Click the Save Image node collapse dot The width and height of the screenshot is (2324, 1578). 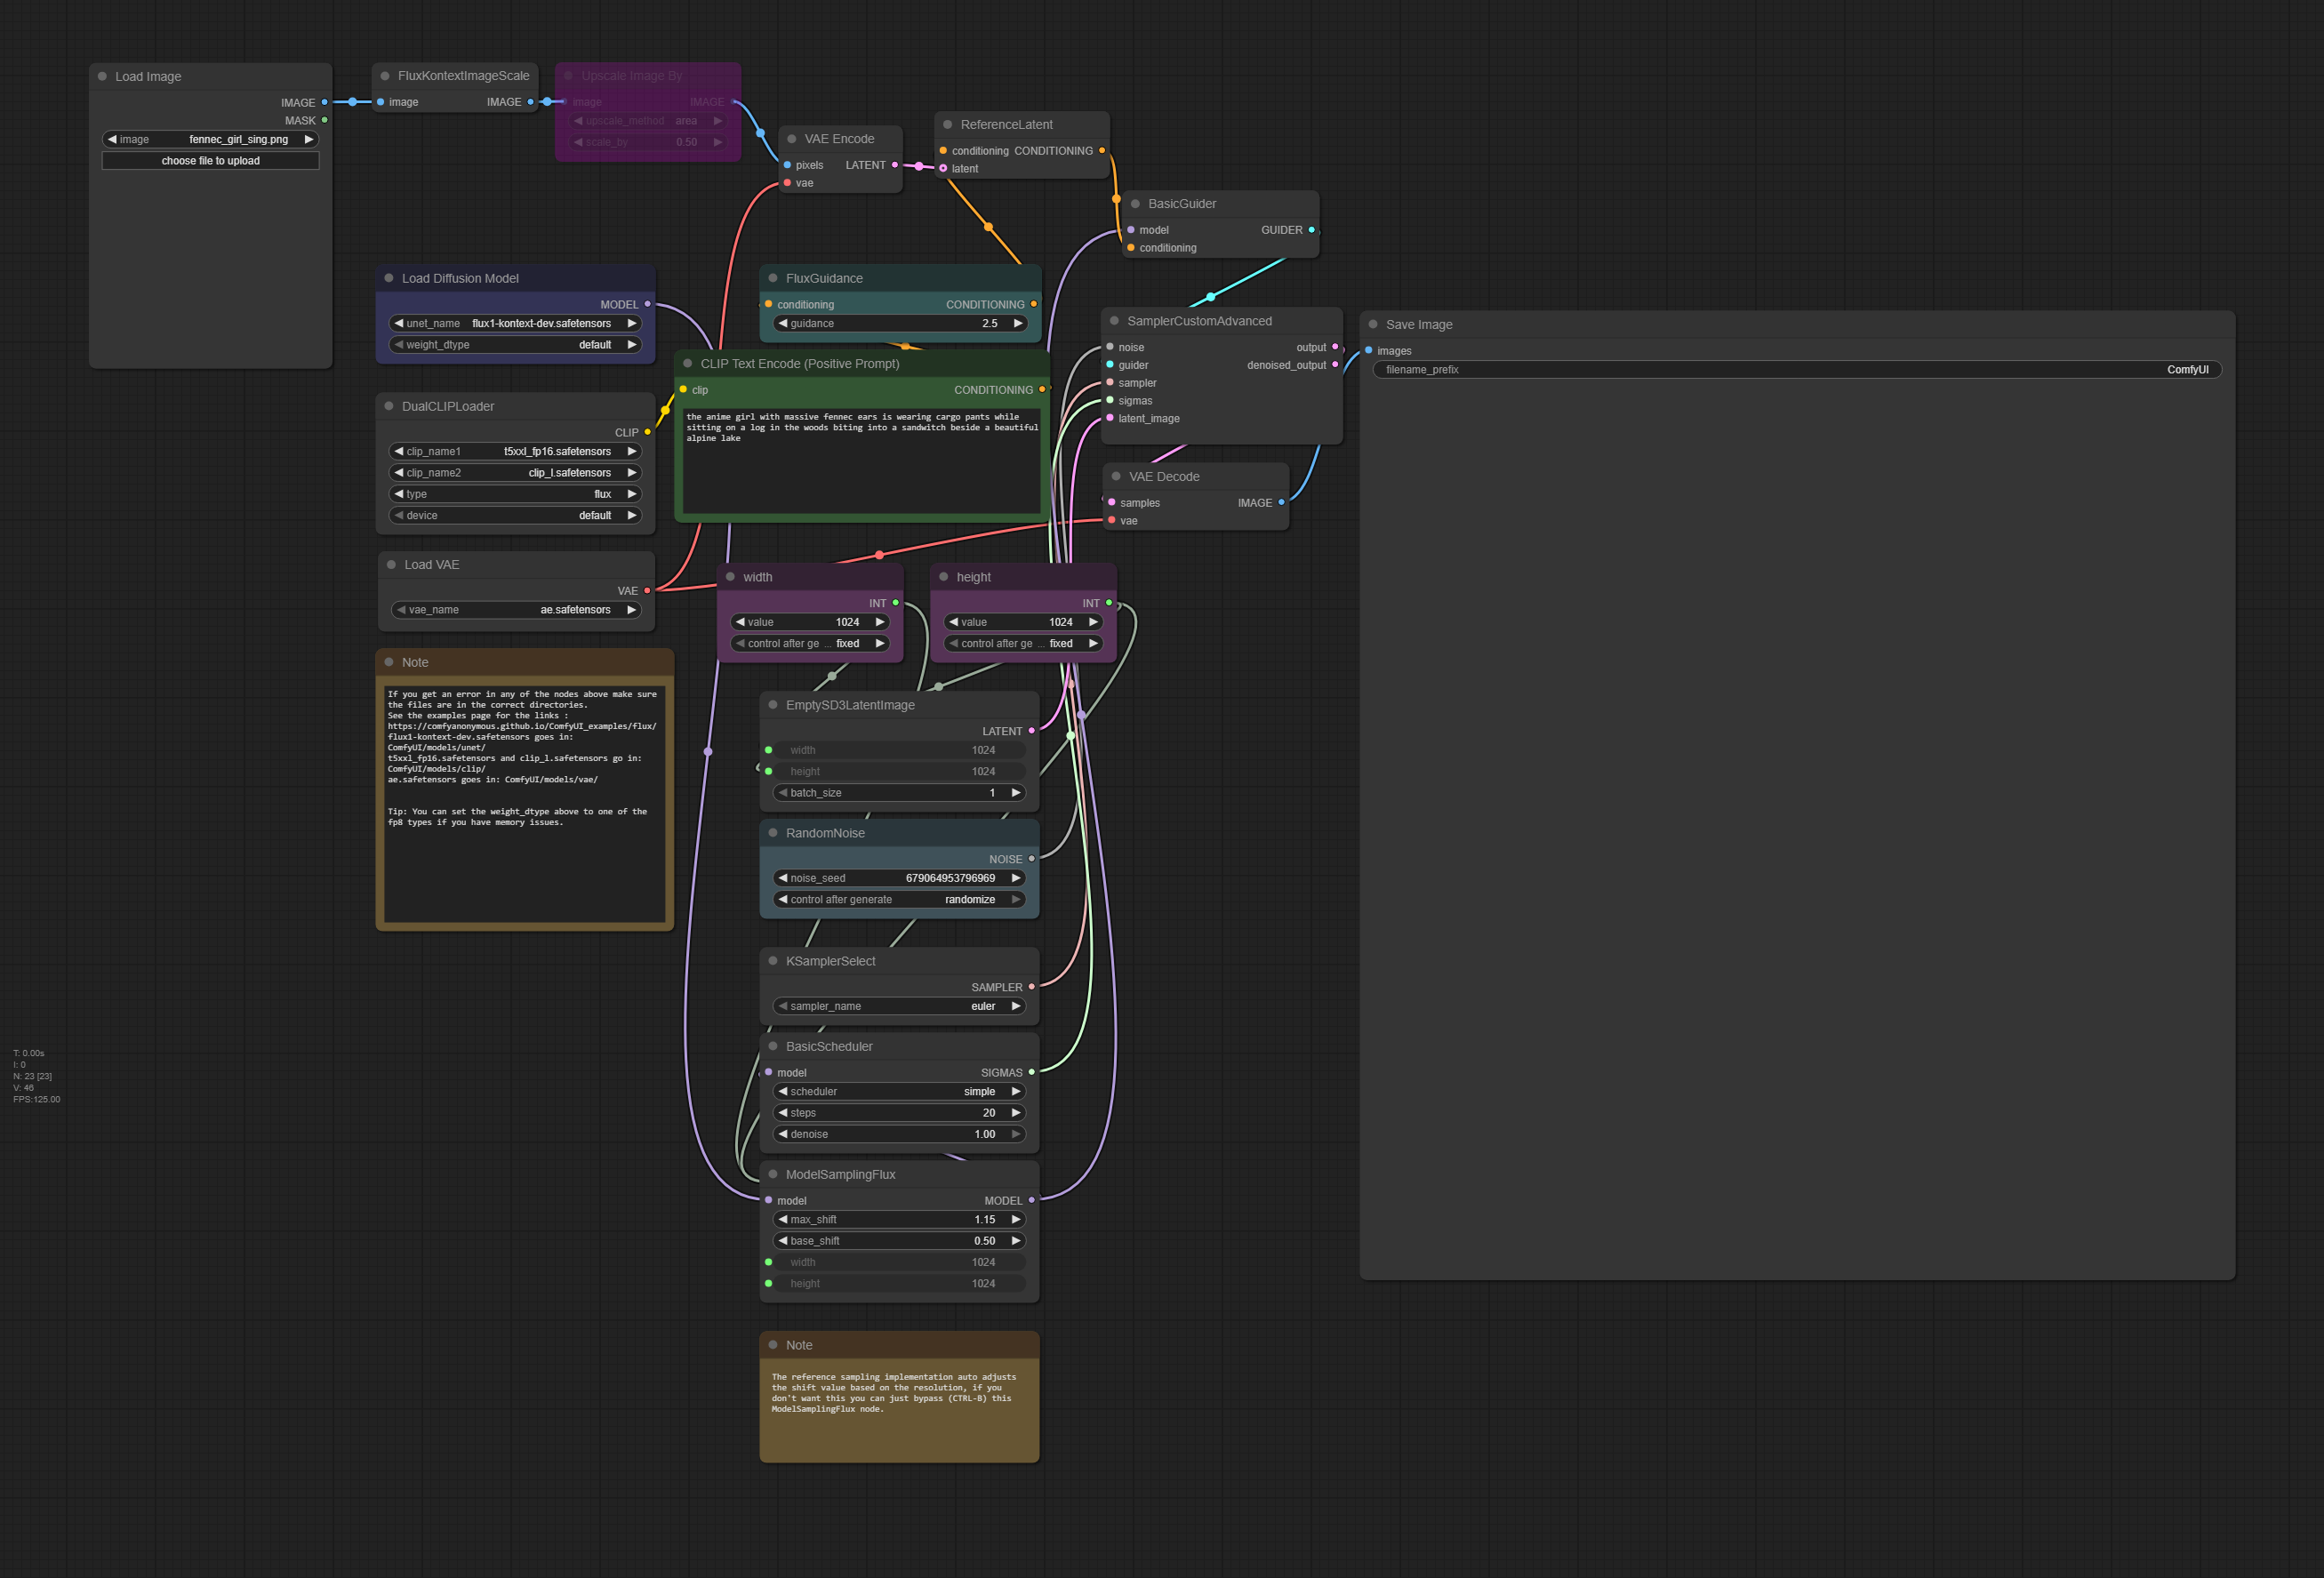pos(1373,324)
